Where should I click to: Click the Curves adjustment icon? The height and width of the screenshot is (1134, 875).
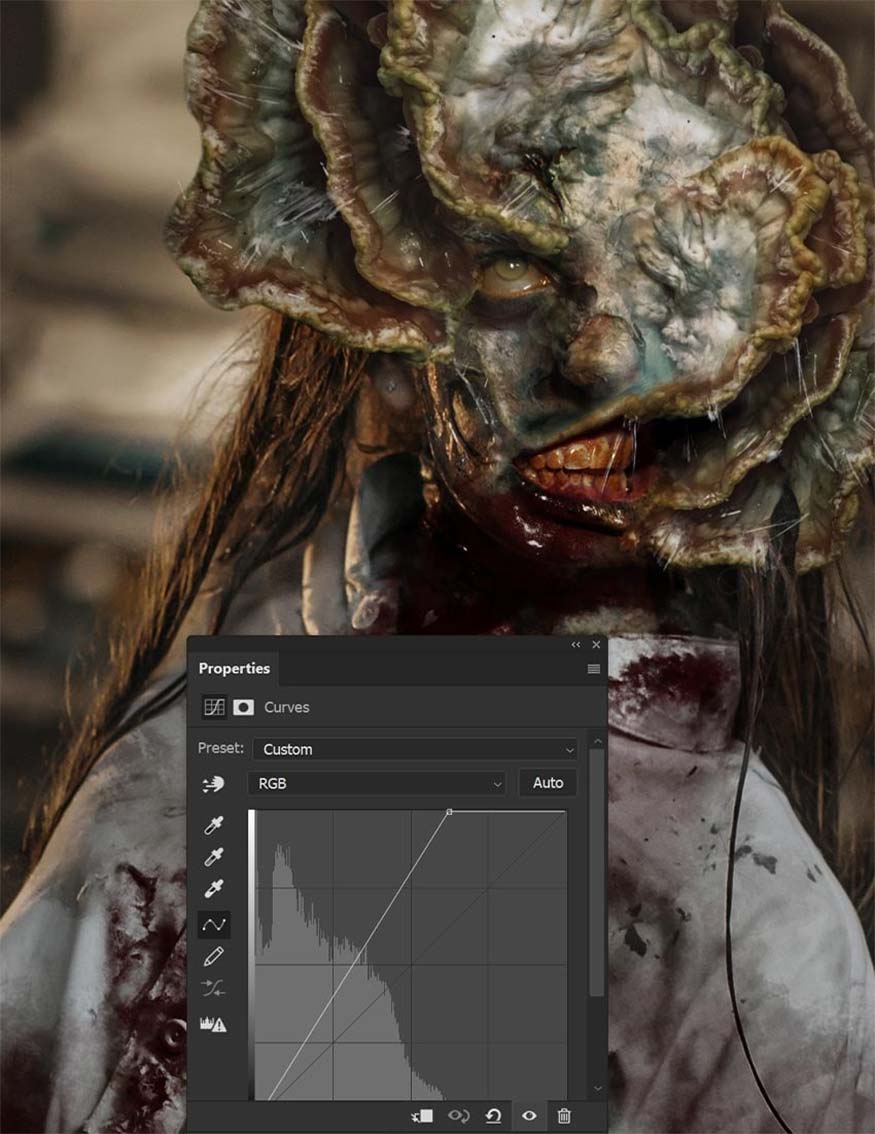pos(214,707)
